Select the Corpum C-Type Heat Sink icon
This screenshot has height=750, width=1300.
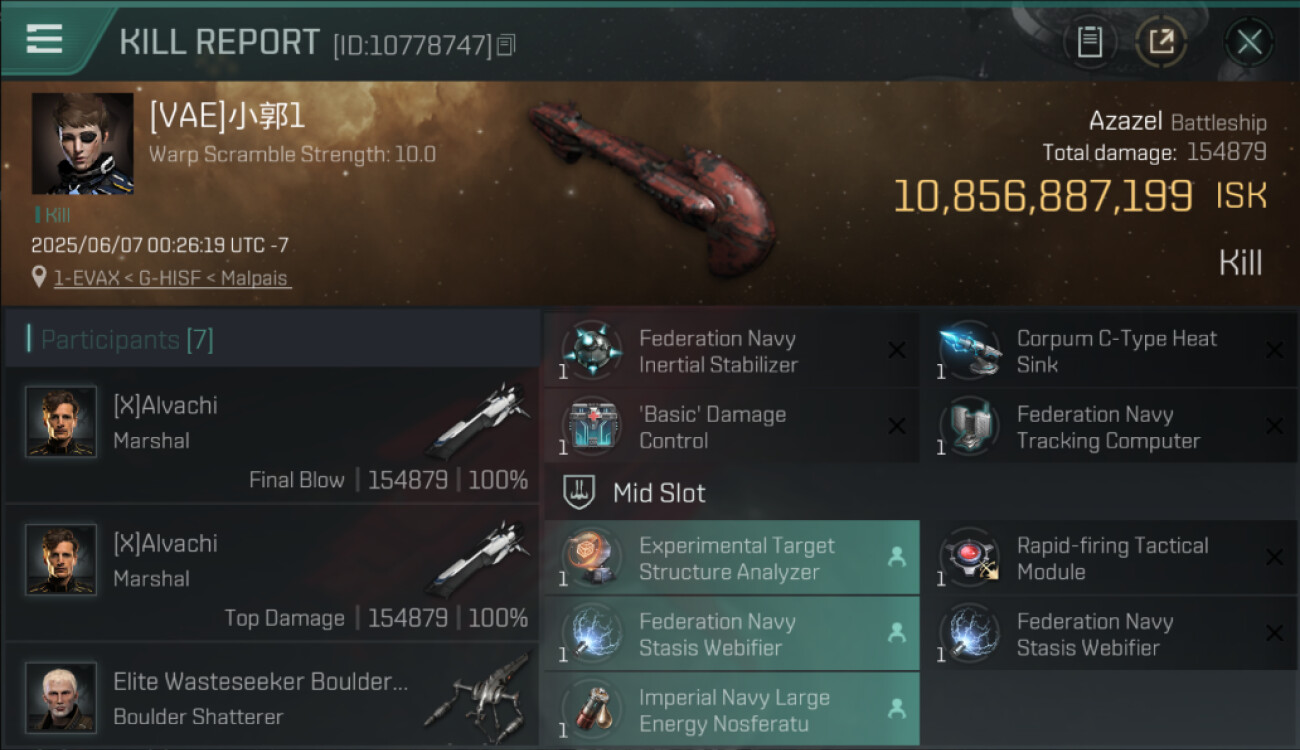click(x=968, y=350)
